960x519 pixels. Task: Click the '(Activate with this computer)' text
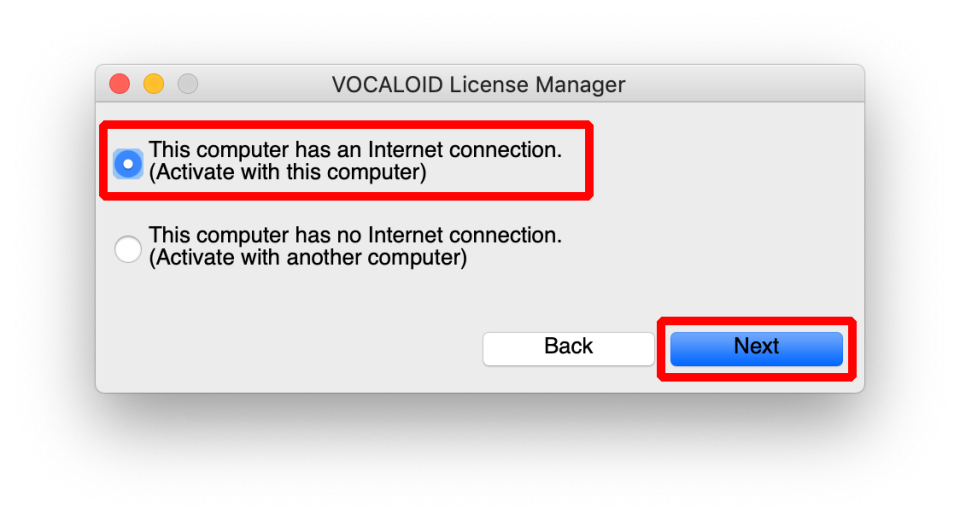tap(288, 173)
